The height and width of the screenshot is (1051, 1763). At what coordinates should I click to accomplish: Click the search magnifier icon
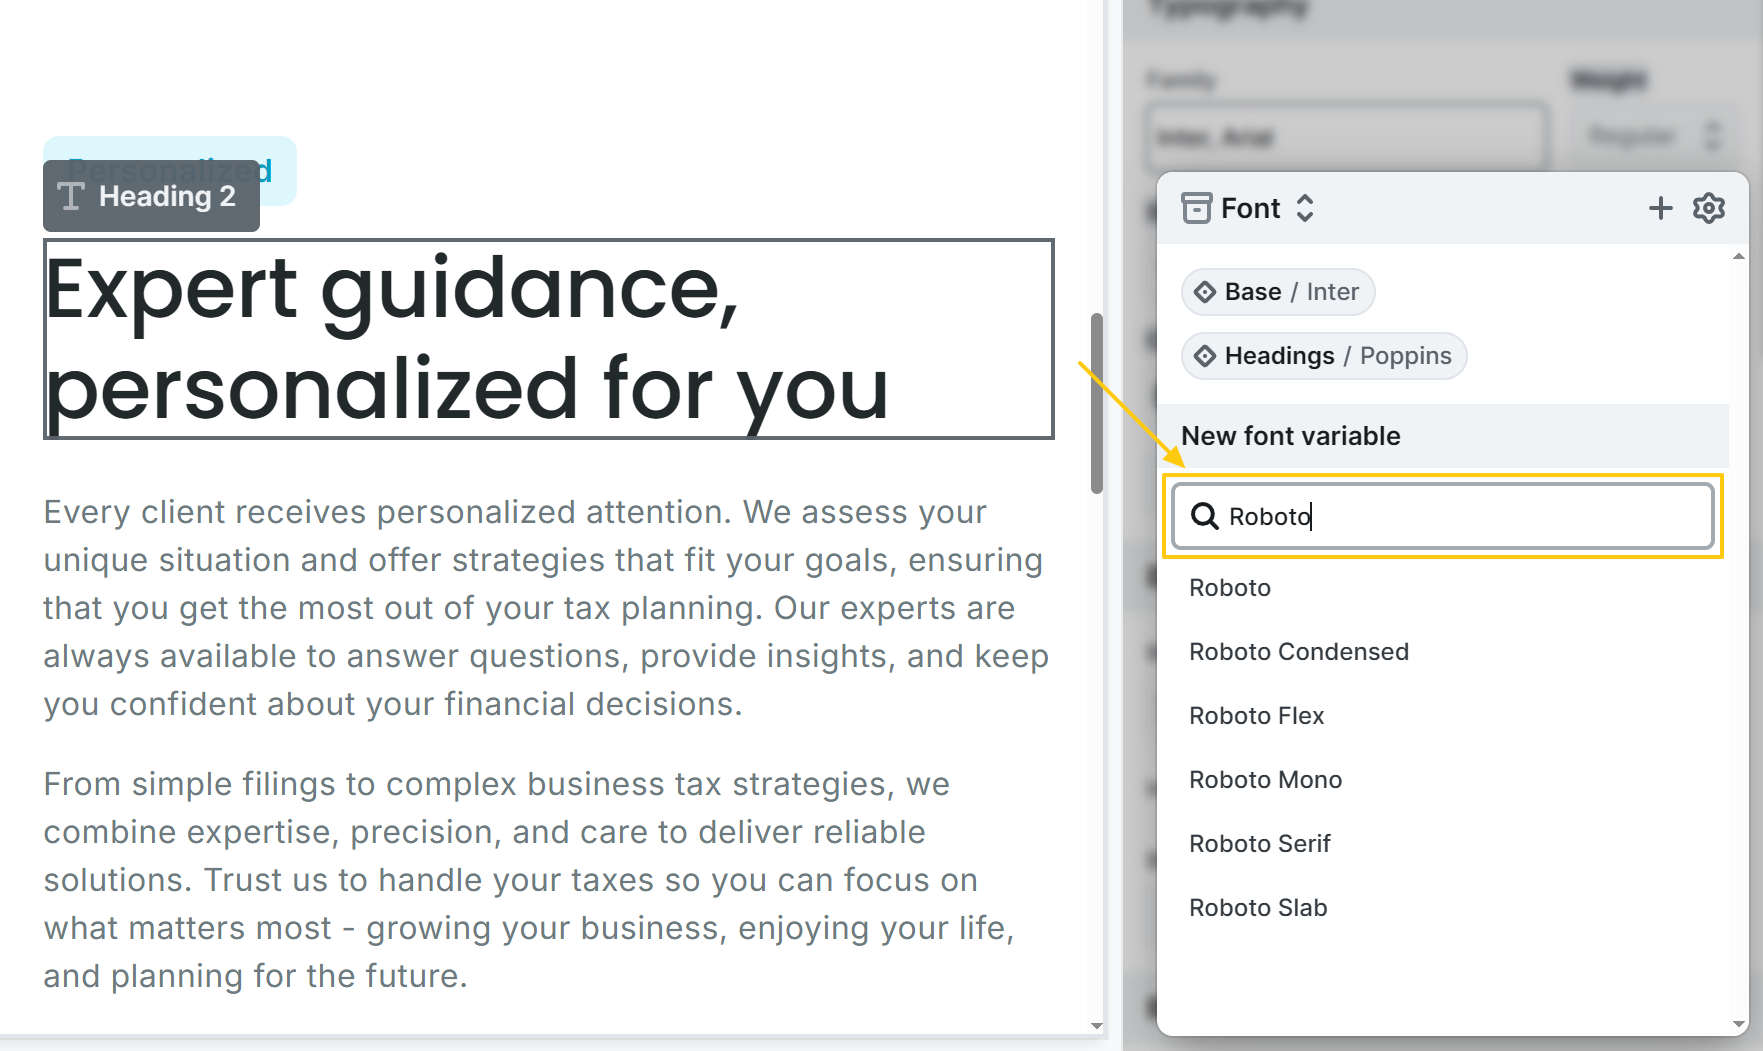tap(1204, 516)
